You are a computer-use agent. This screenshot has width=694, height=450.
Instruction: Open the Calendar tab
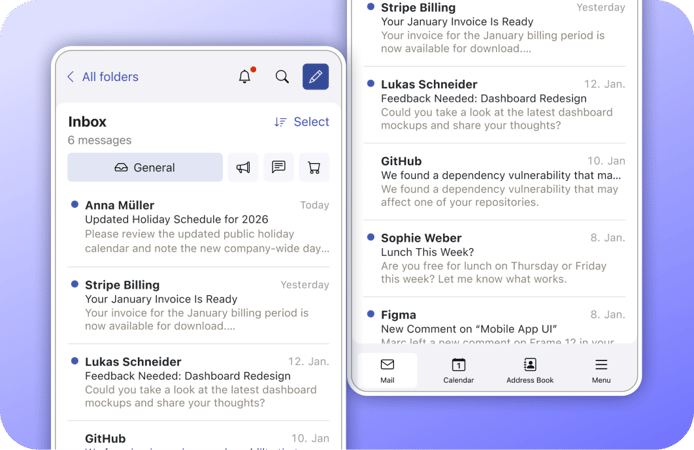[x=458, y=370]
